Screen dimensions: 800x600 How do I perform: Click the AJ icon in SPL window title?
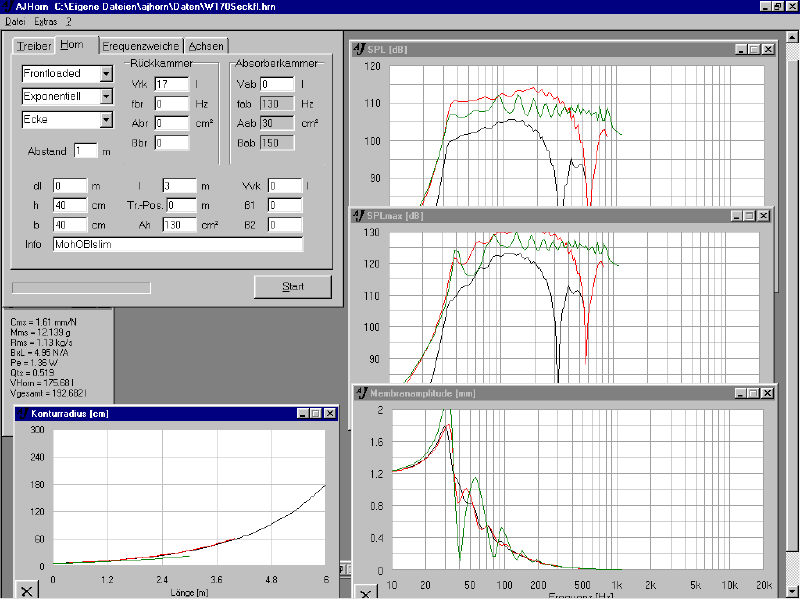[x=361, y=49]
